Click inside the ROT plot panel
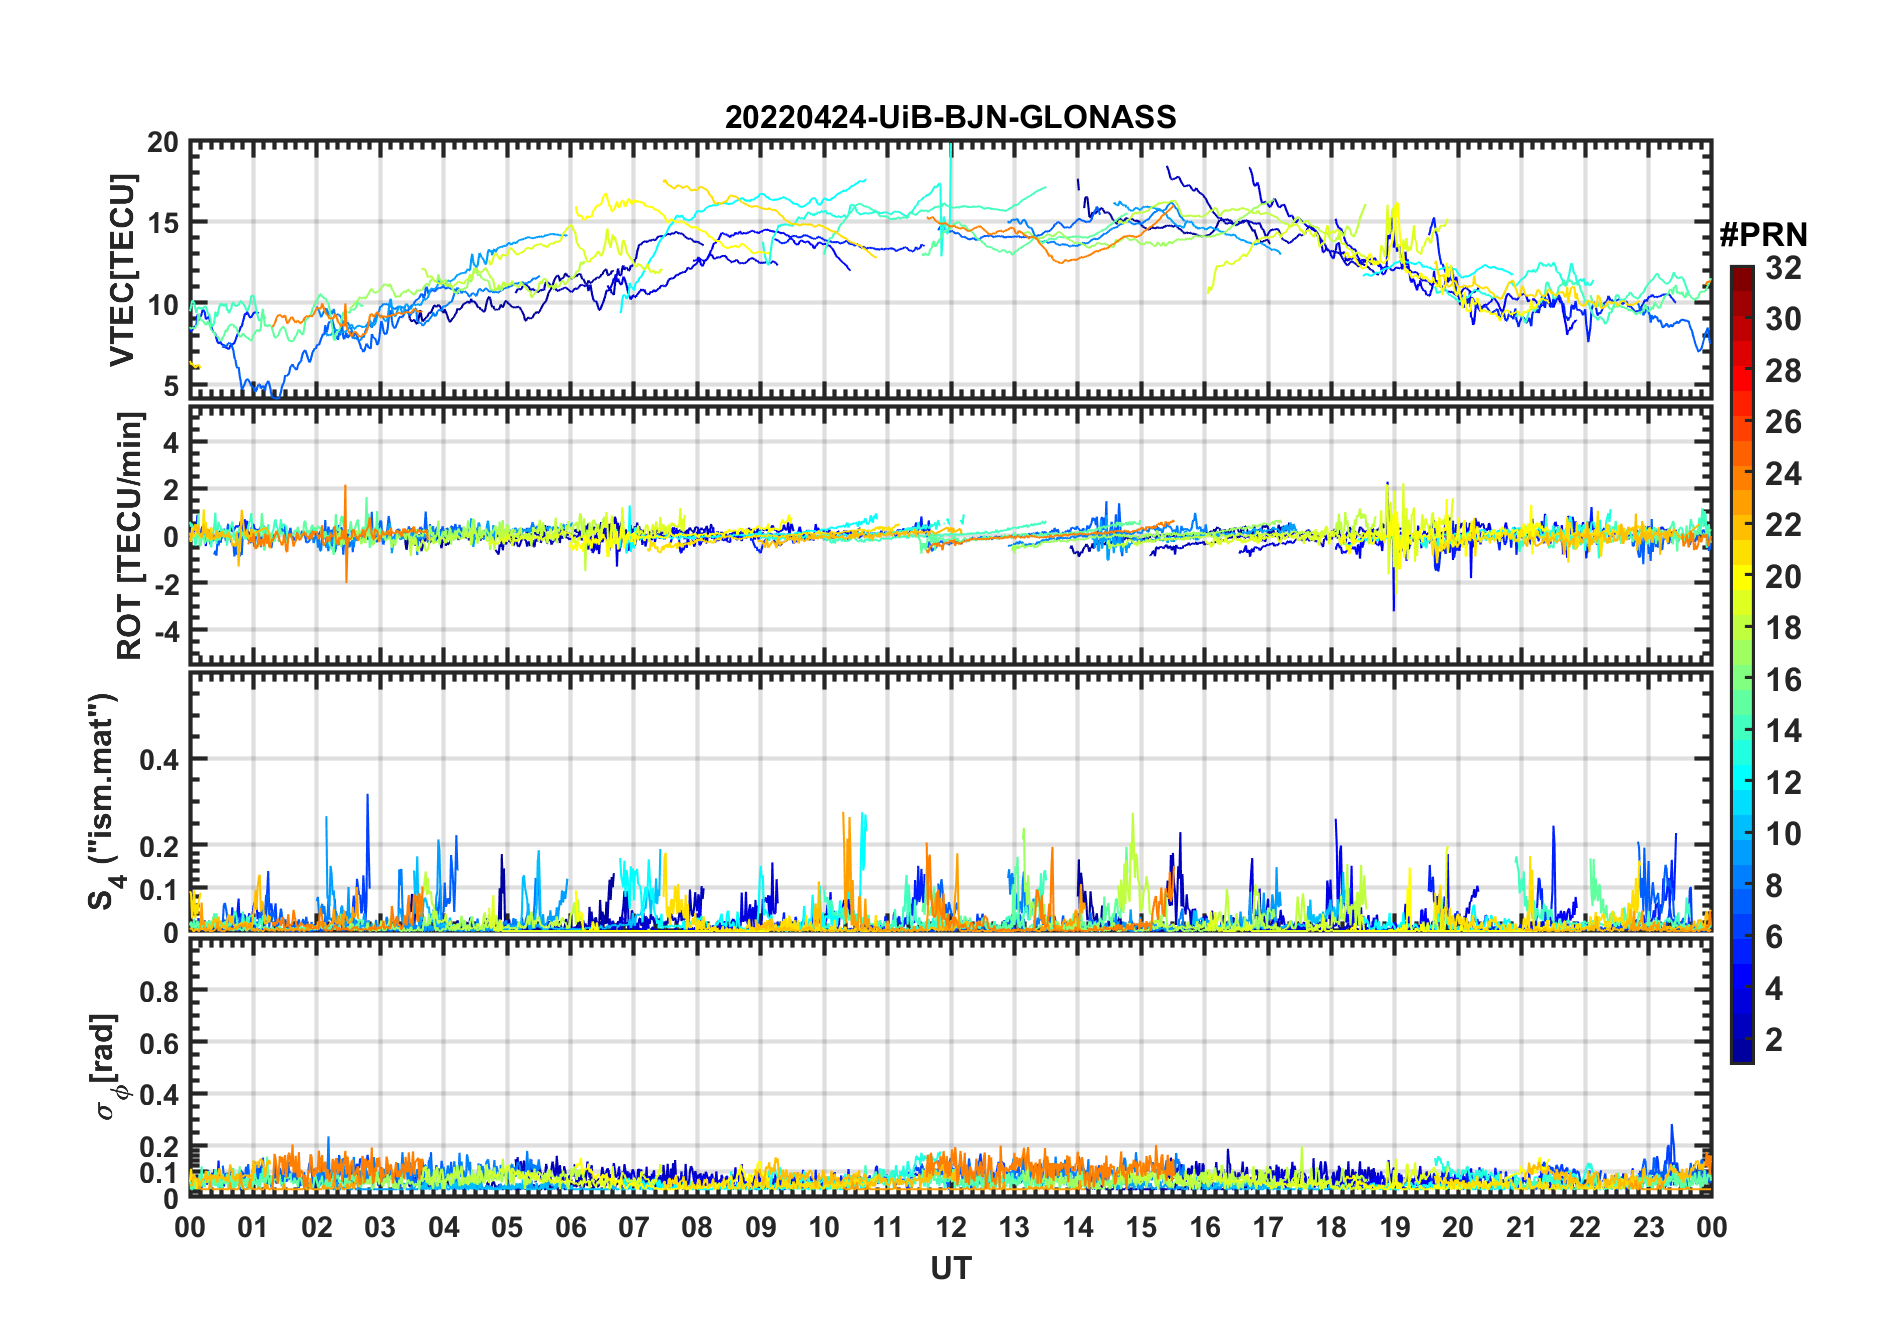The image size is (1902, 1330). 950,535
